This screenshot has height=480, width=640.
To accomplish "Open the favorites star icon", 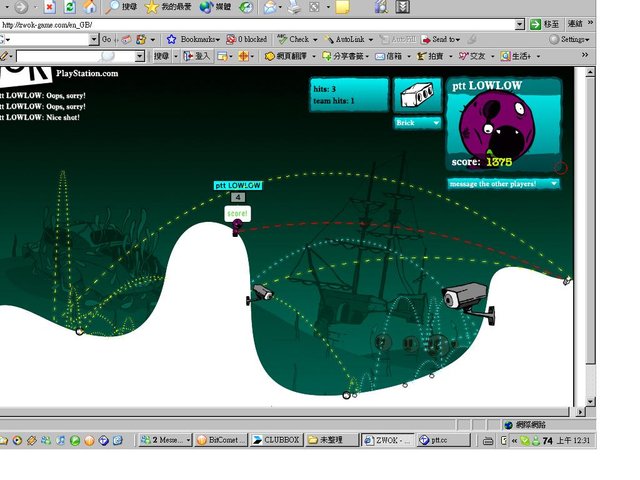I will coord(151,7).
